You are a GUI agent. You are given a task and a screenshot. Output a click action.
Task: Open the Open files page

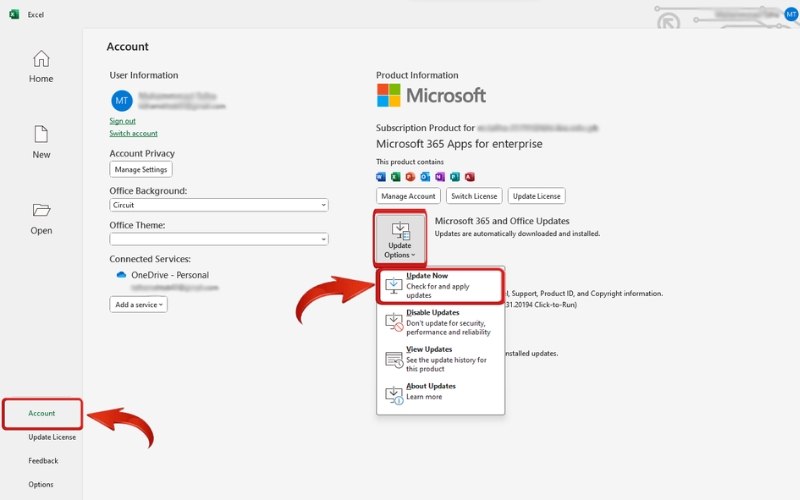(x=41, y=219)
